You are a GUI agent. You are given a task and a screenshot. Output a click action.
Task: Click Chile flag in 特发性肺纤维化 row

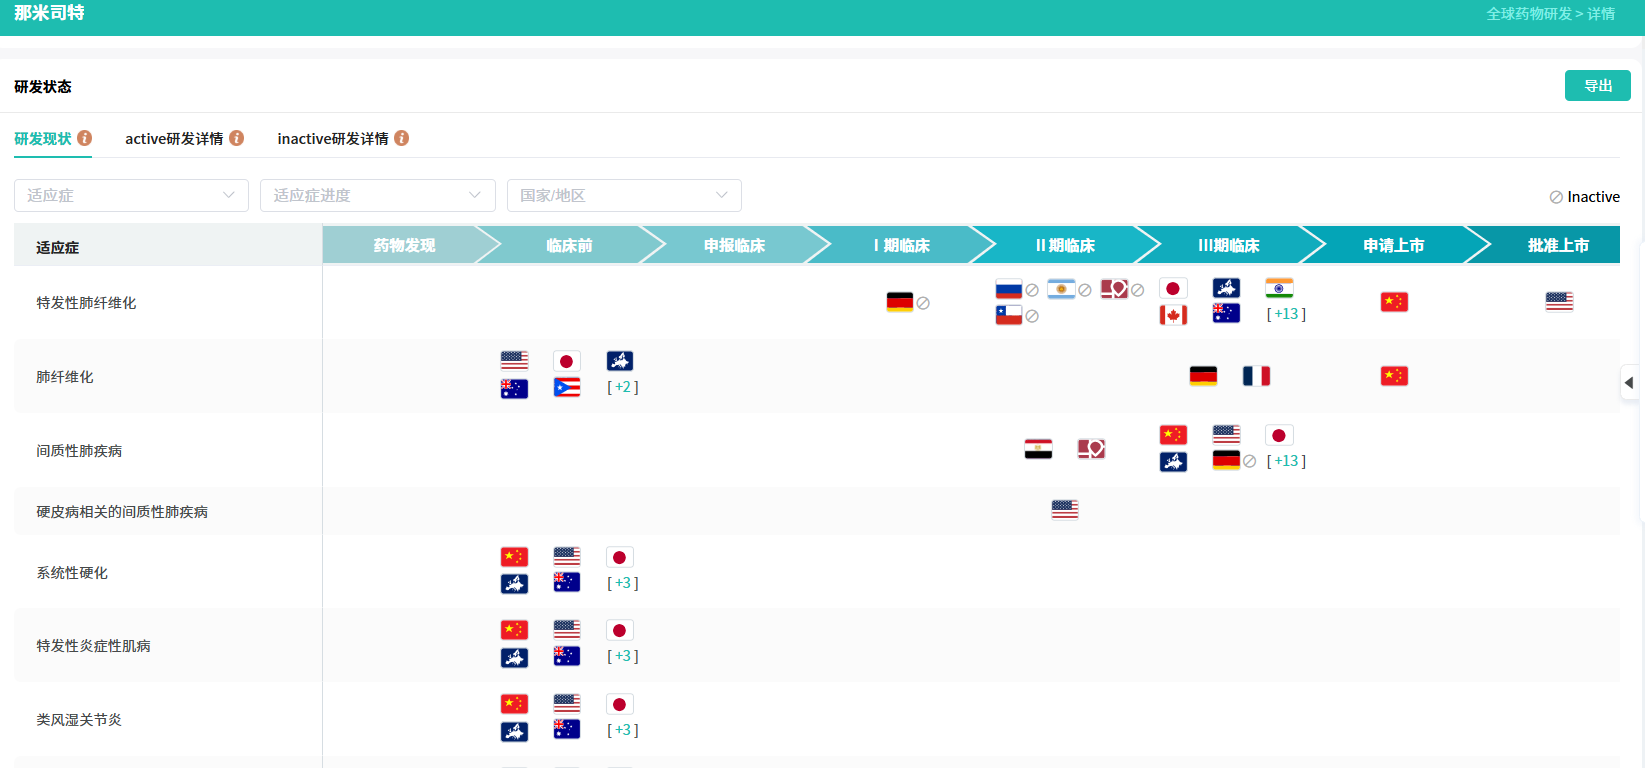click(x=1009, y=315)
